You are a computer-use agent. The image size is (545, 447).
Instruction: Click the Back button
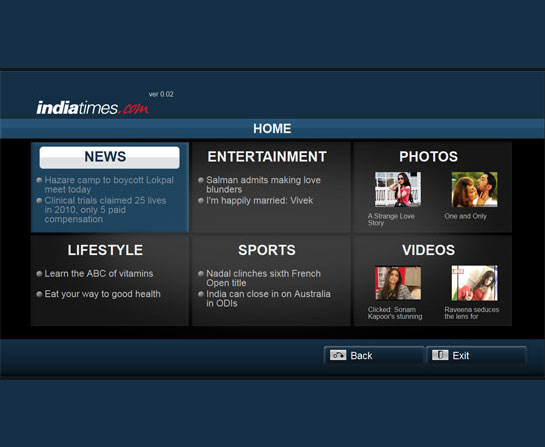point(374,356)
